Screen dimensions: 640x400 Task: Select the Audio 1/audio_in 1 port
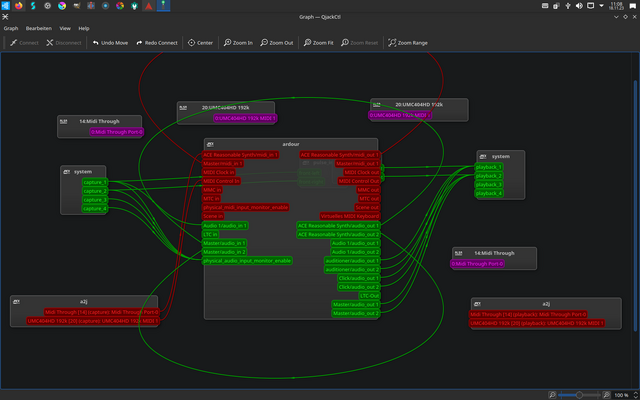[225, 225]
